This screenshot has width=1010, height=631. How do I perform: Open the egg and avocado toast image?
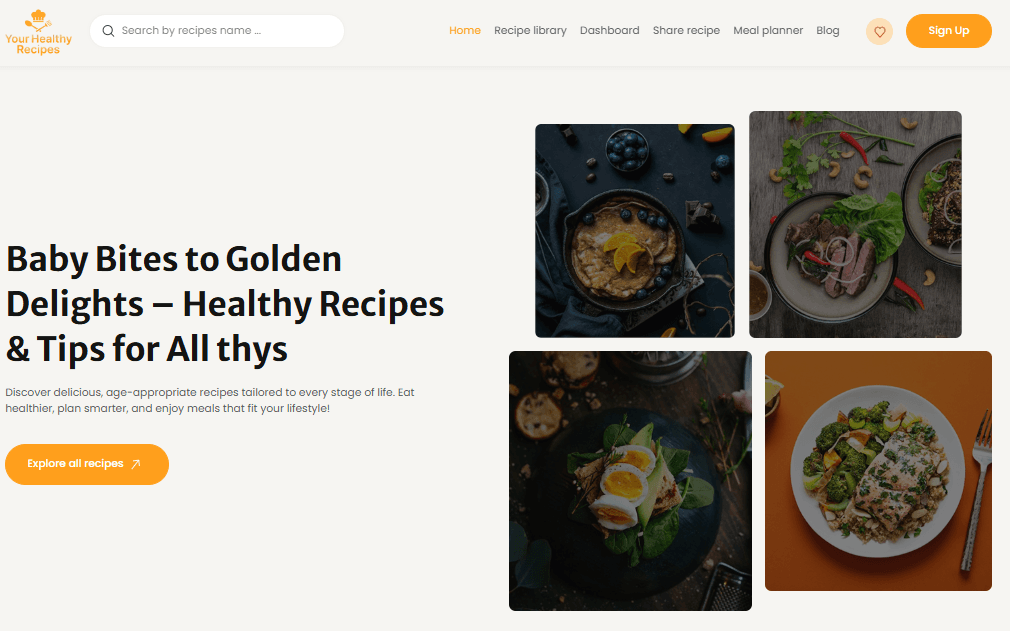[x=630, y=481]
